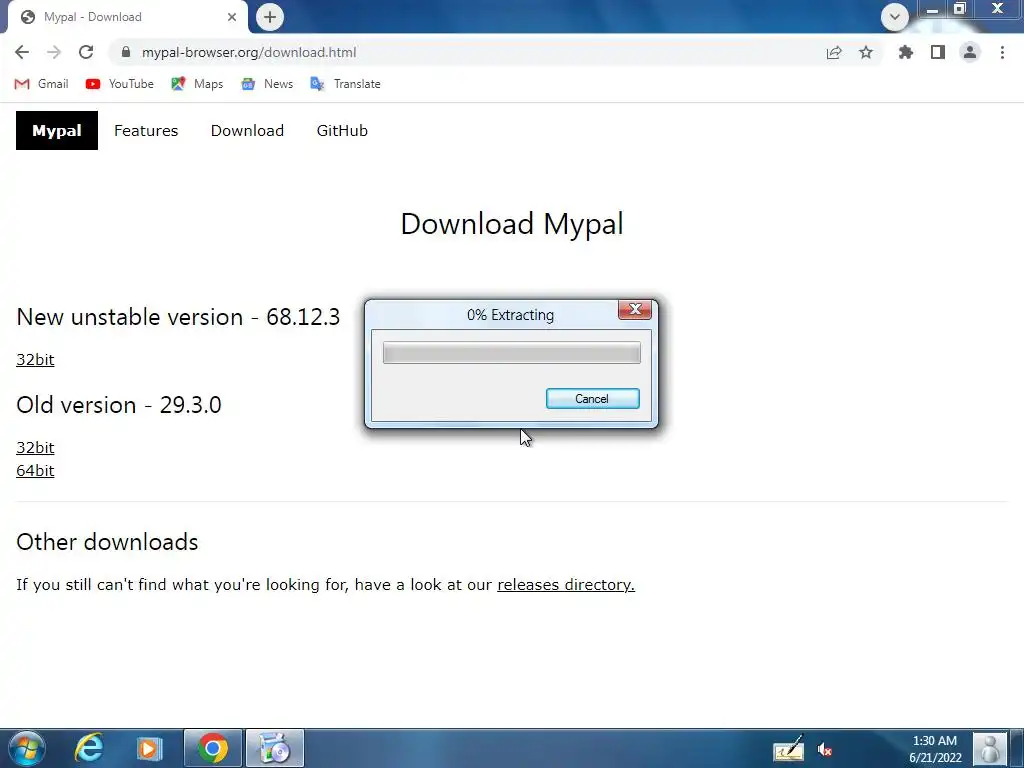1024x768 pixels.
Task: Open the Chrome three-dot menu
Action: pos(1002,52)
